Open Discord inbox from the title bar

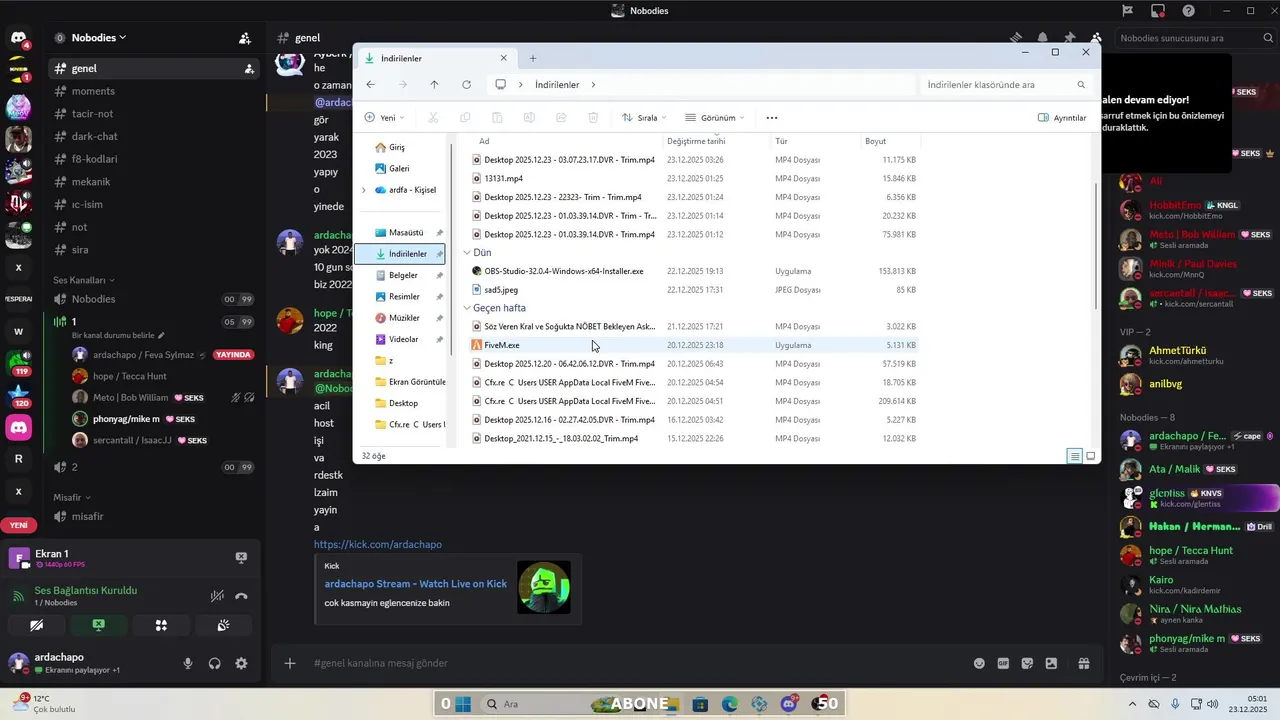click(1158, 11)
